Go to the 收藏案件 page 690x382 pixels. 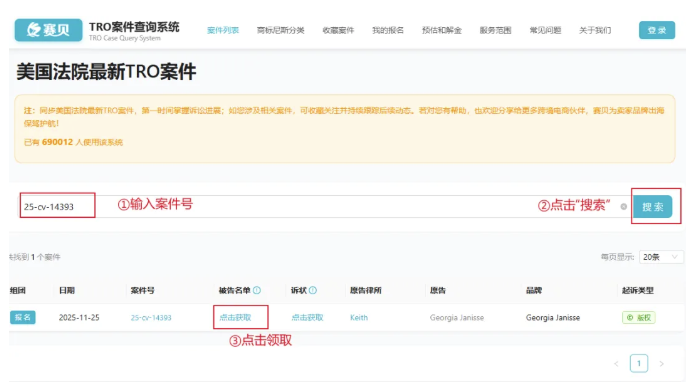coord(338,30)
